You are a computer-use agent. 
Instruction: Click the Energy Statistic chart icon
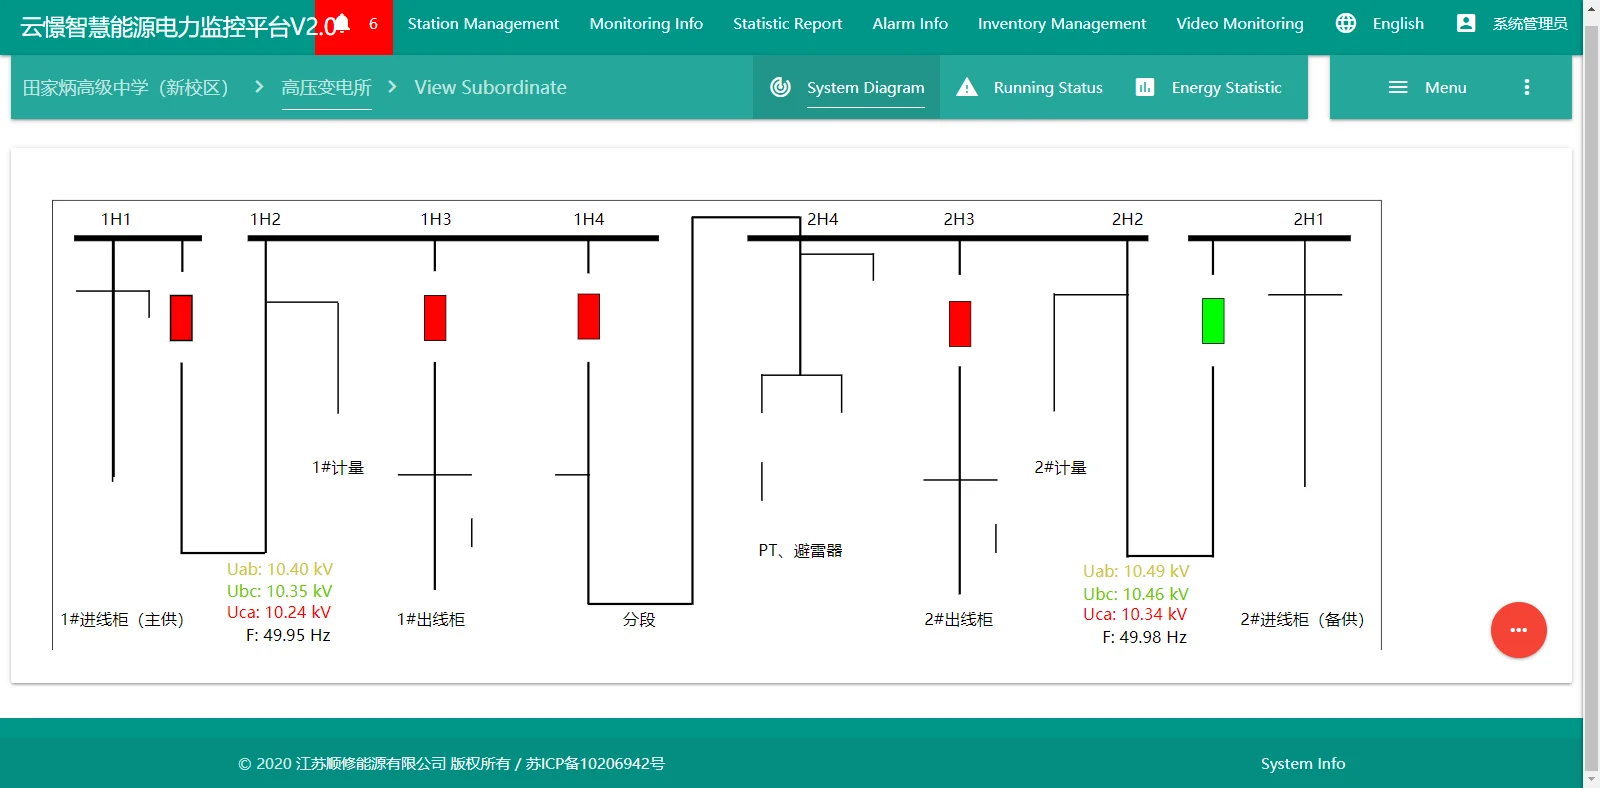click(x=1145, y=87)
